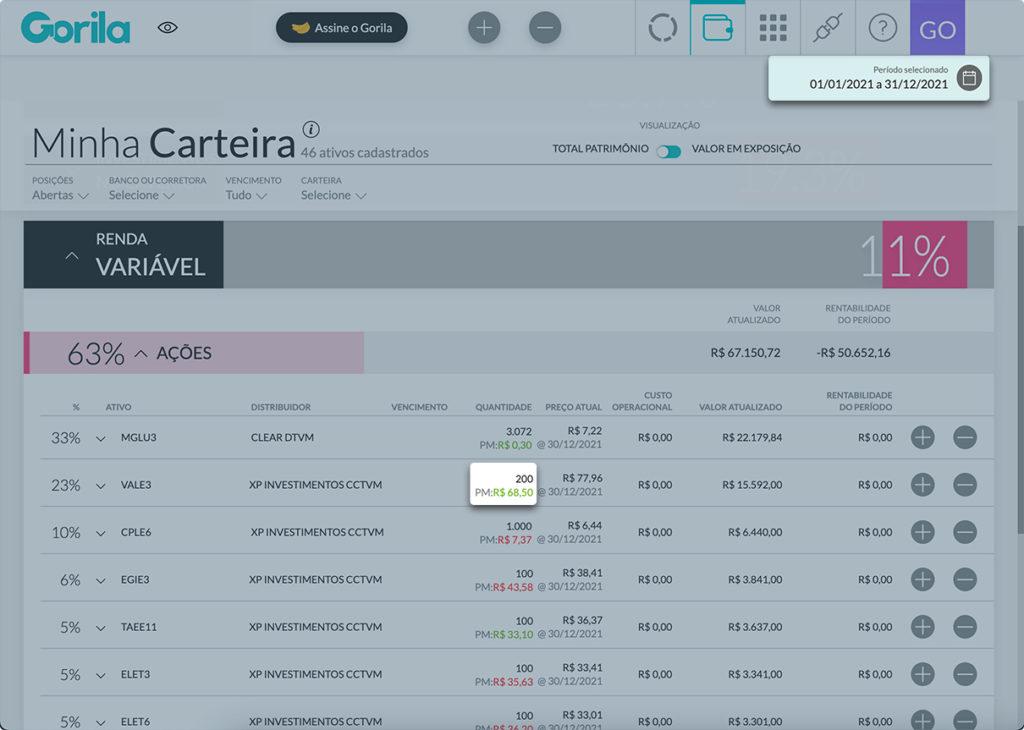Click the info icon beside Minha Carteira
The height and width of the screenshot is (730, 1024).
(311, 129)
